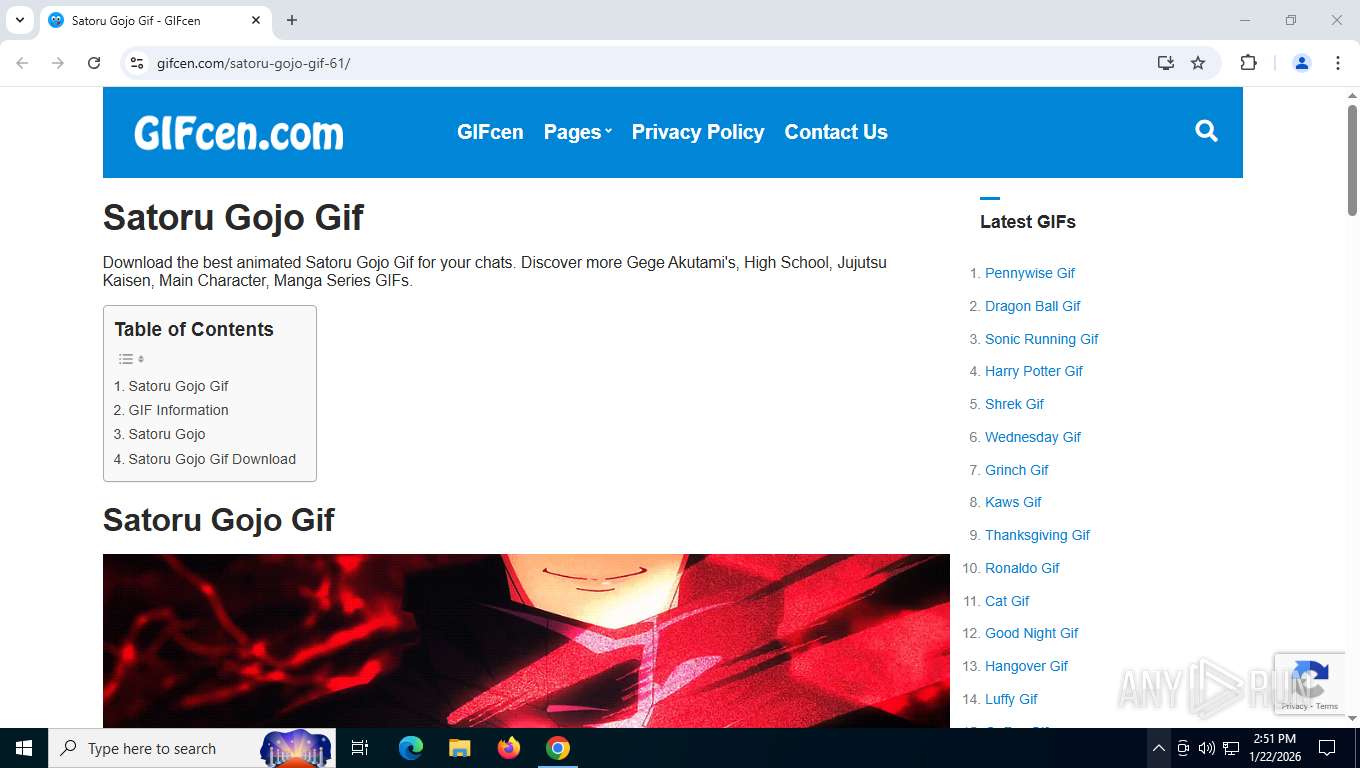Screen dimensions: 1360x768
Task: Open the network tray icon
Action: click(1231, 748)
